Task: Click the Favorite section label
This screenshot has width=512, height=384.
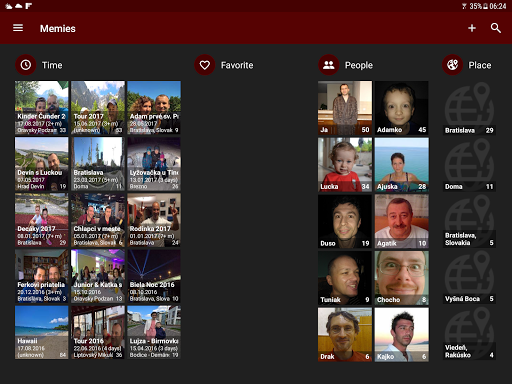Action: (x=237, y=65)
